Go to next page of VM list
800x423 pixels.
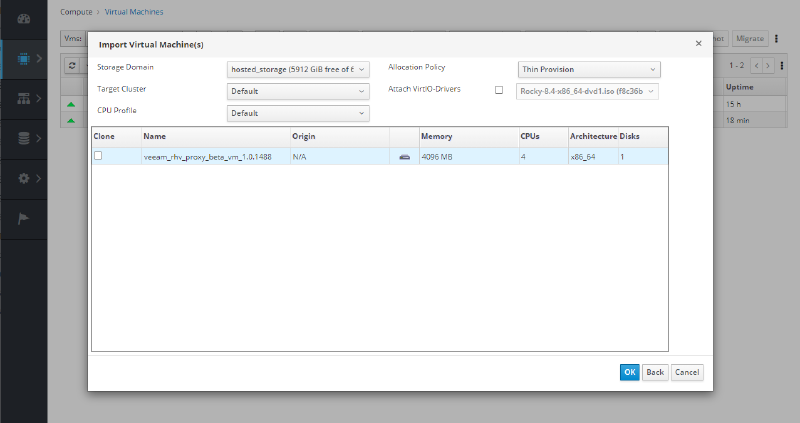pos(767,65)
